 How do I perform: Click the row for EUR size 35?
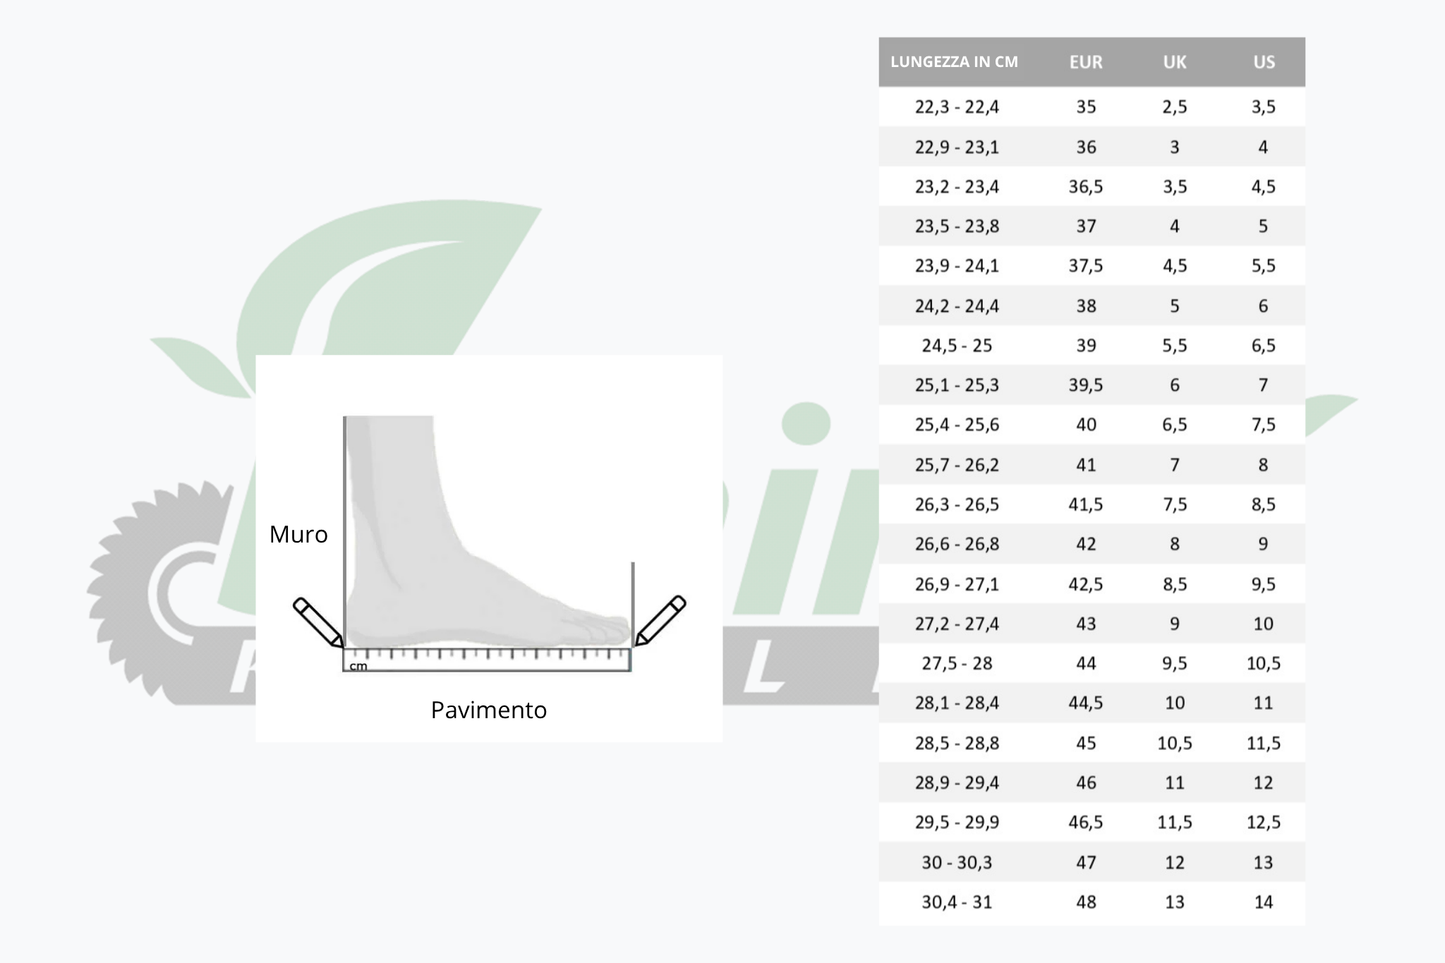[x=1092, y=106]
